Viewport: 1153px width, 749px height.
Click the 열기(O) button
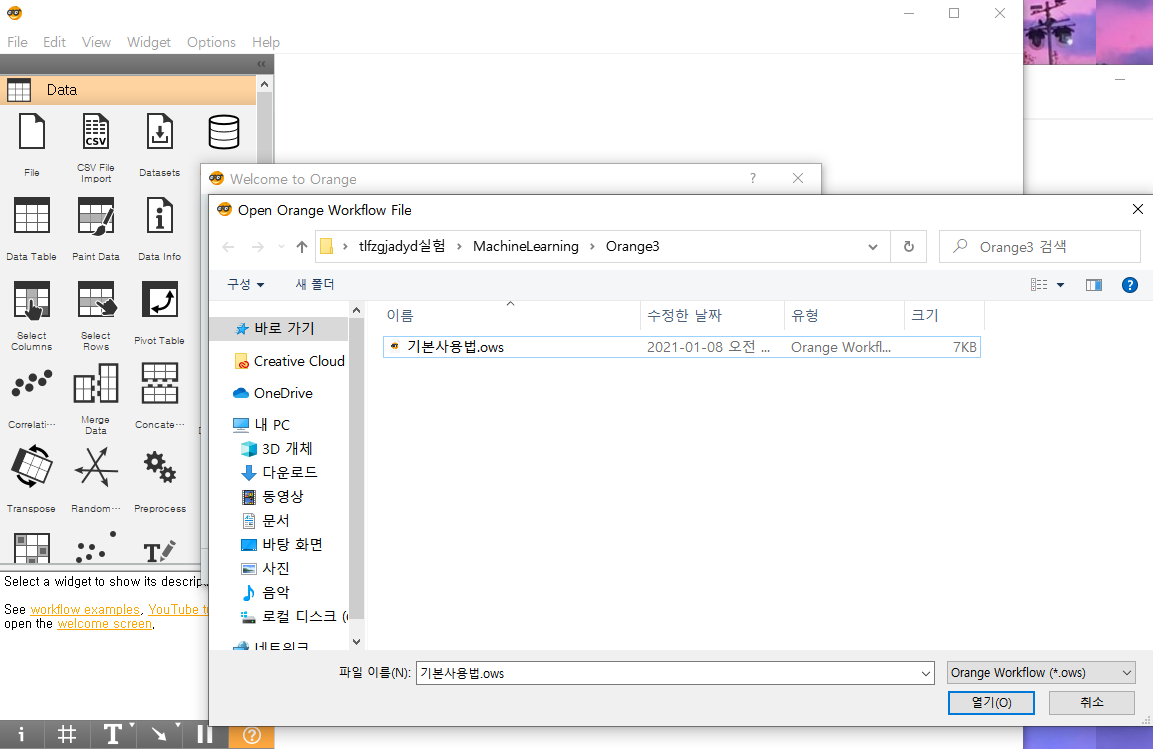click(991, 702)
